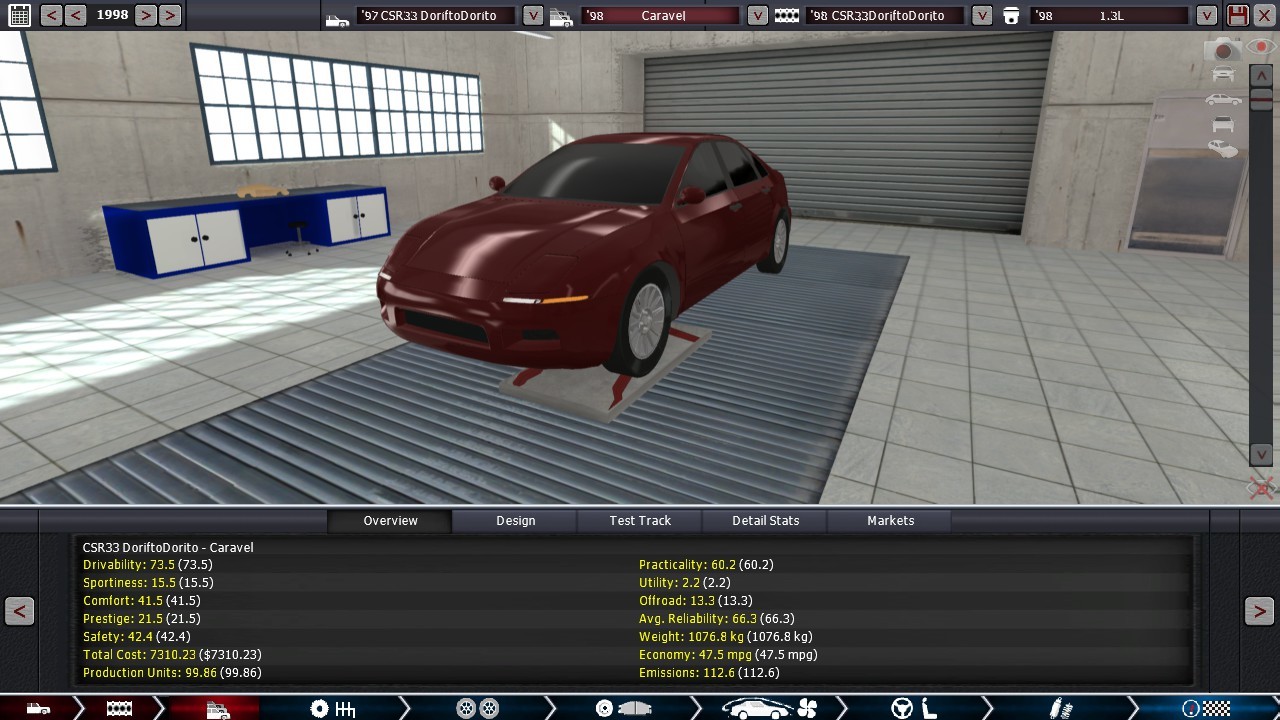This screenshot has height=720, width=1280.
Task: Expand the '98 Caravel trim dropdown
Action: pyautogui.click(x=757, y=16)
